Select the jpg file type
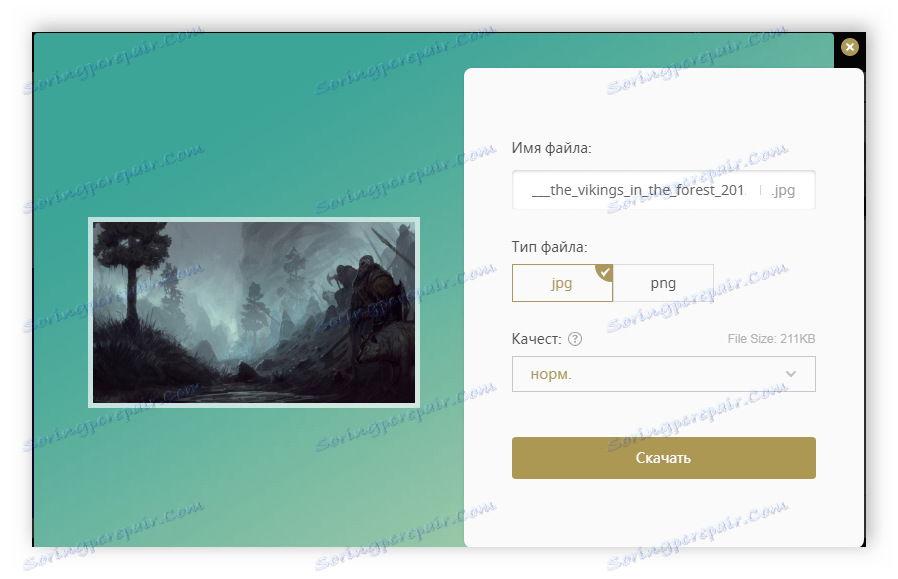Screen dimensions: 898x579 pos(562,283)
